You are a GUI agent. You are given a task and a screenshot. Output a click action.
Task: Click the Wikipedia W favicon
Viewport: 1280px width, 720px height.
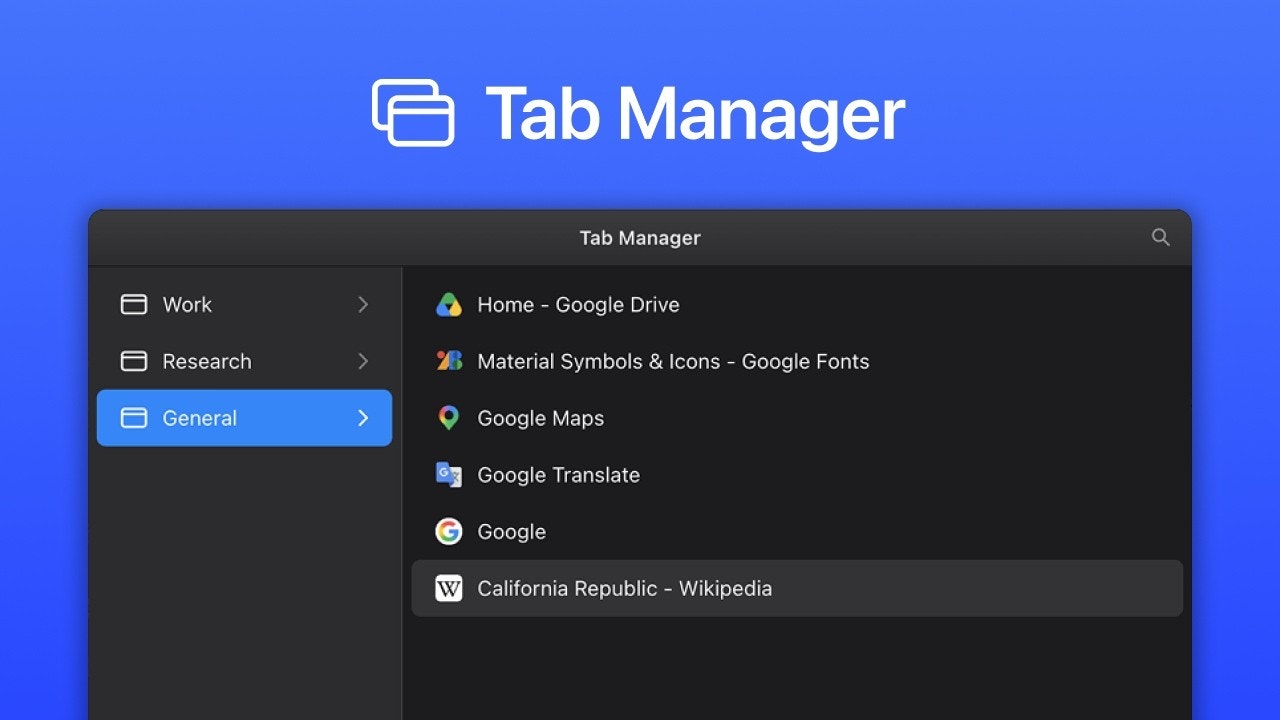449,588
